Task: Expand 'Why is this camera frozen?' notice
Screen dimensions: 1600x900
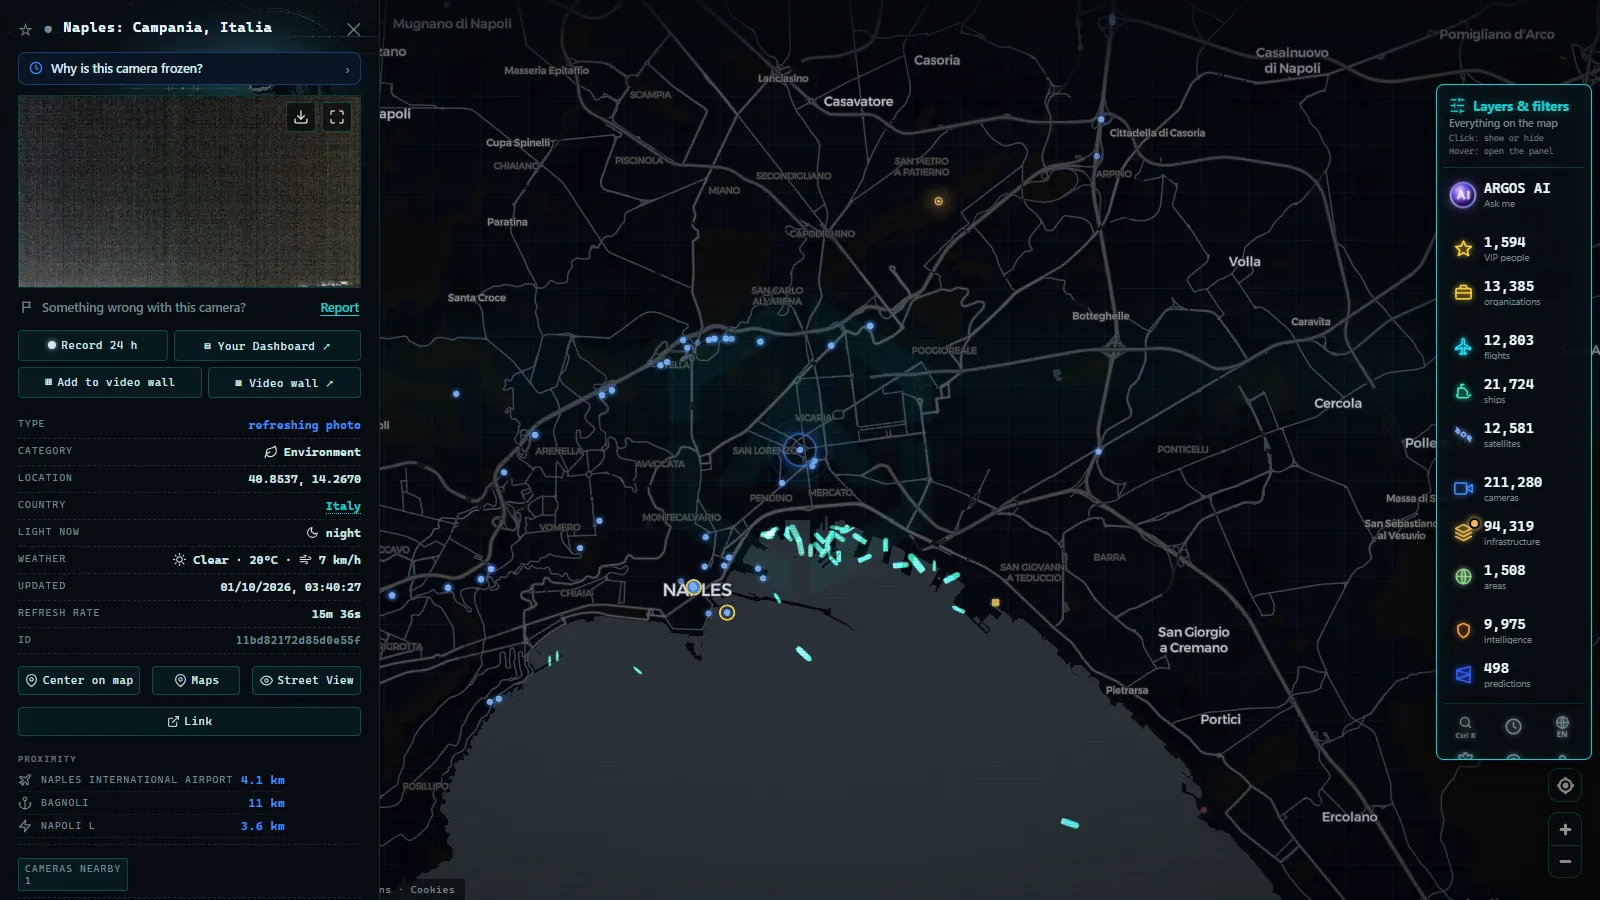Action: [x=189, y=69]
